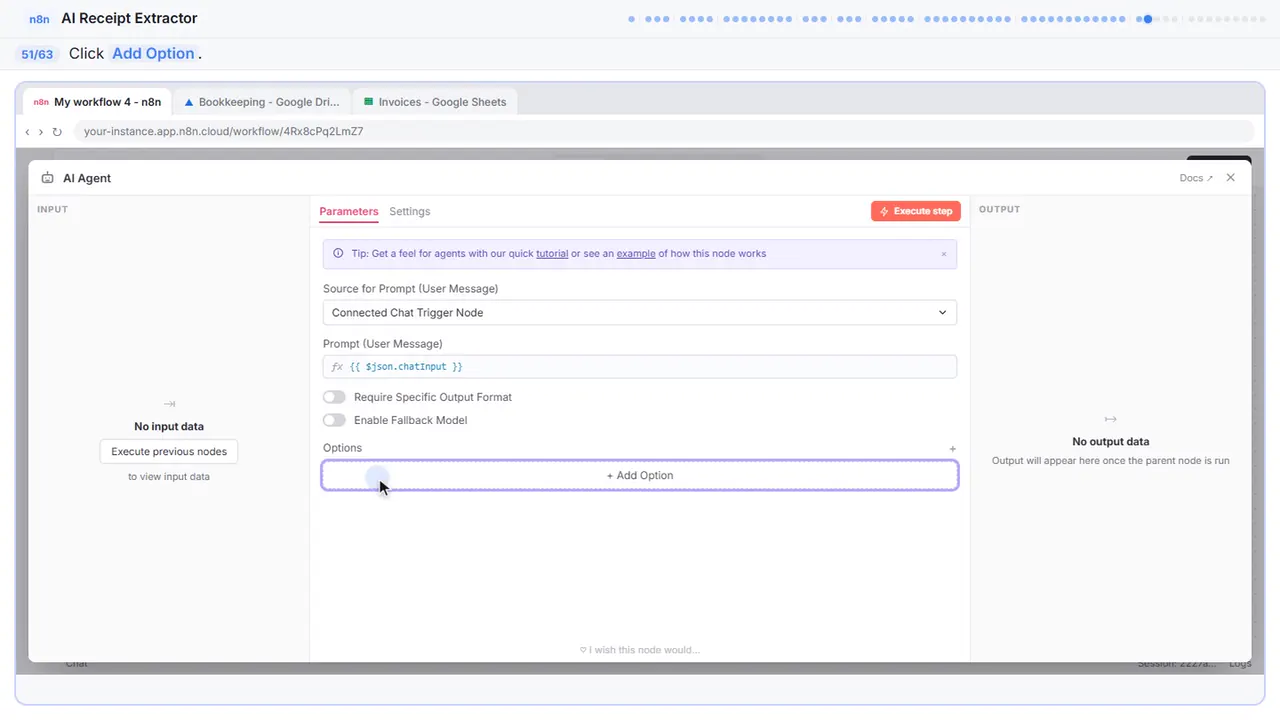This screenshot has height=720, width=1280.
Task: Open the quick tutorial link
Action: (552, 254)
